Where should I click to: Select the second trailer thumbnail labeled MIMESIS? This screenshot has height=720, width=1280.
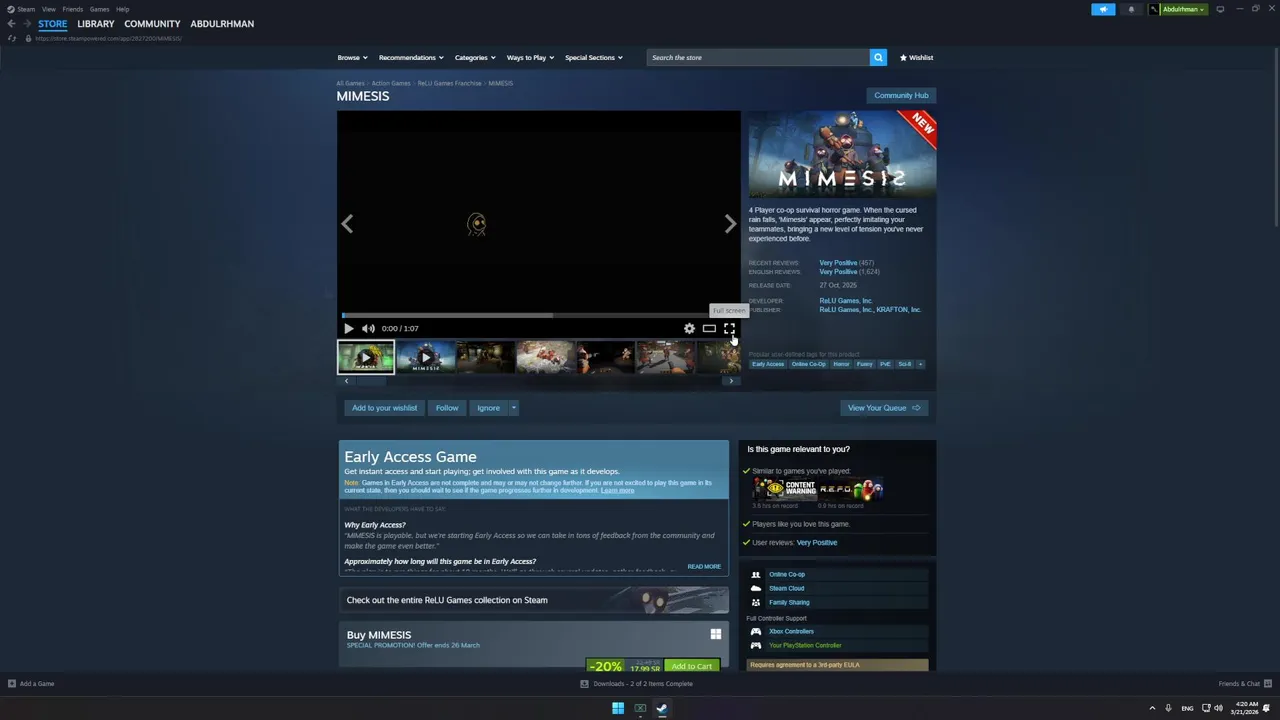pos(425,357)
